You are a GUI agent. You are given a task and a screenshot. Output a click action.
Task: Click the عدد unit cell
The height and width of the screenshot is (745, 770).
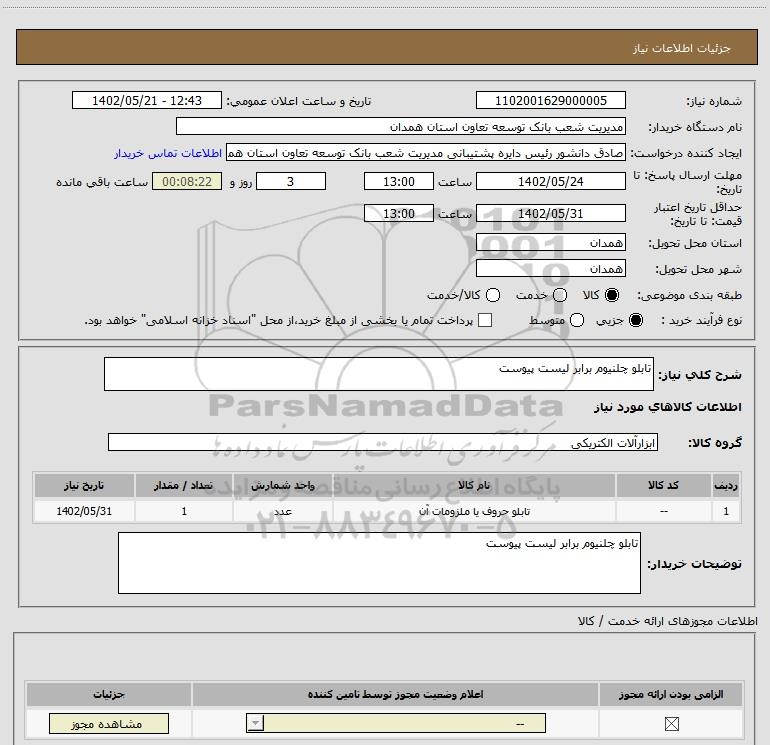pos(283,511)
